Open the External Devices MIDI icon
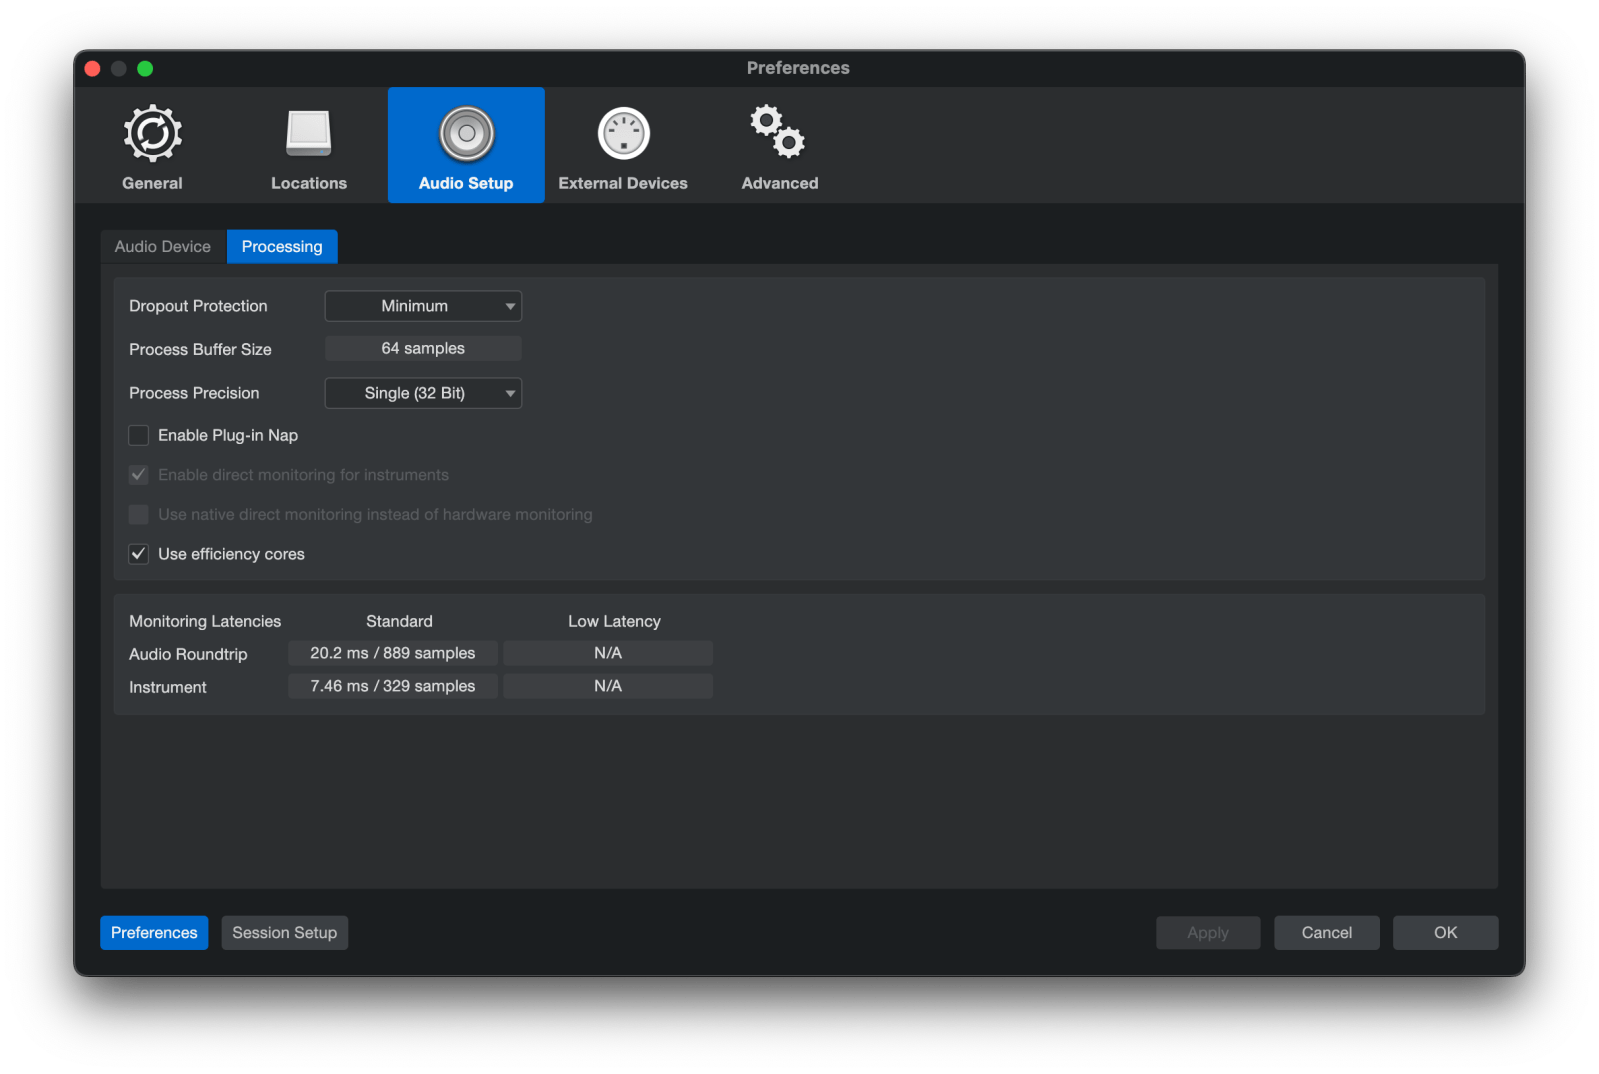This screenshot has width=1599, height=1074. pyautogui.click(x=623, y=134)
